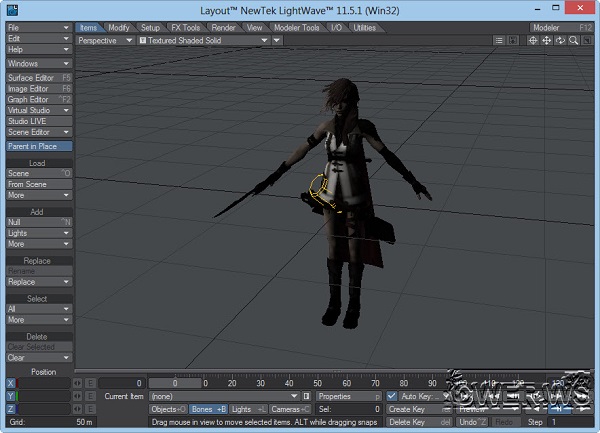Screen dimensions: 600x433
Task: Switch to the Modify tab
Action: click(x=119, y=28)
